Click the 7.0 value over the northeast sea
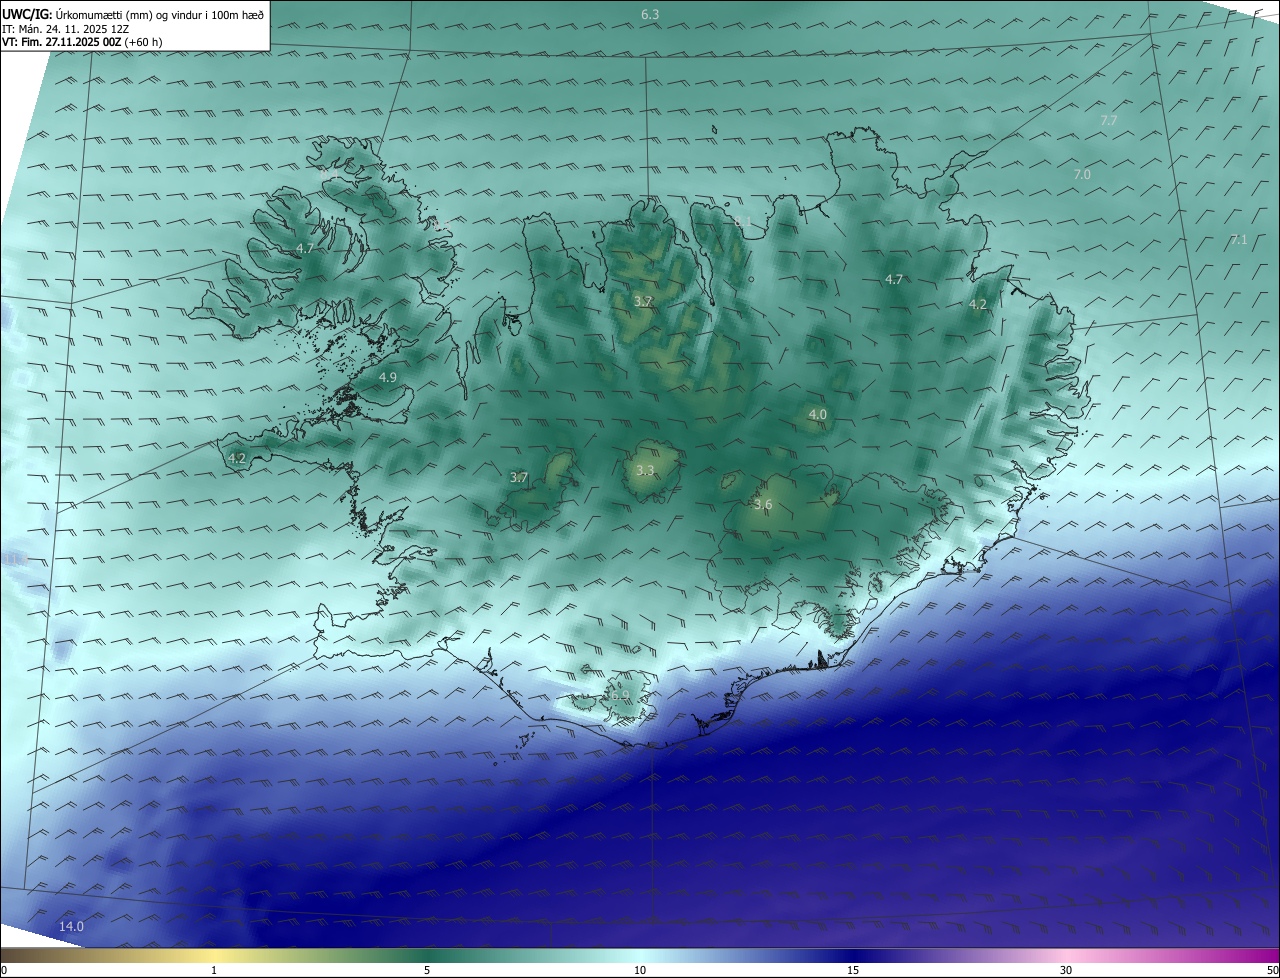 1082,174
